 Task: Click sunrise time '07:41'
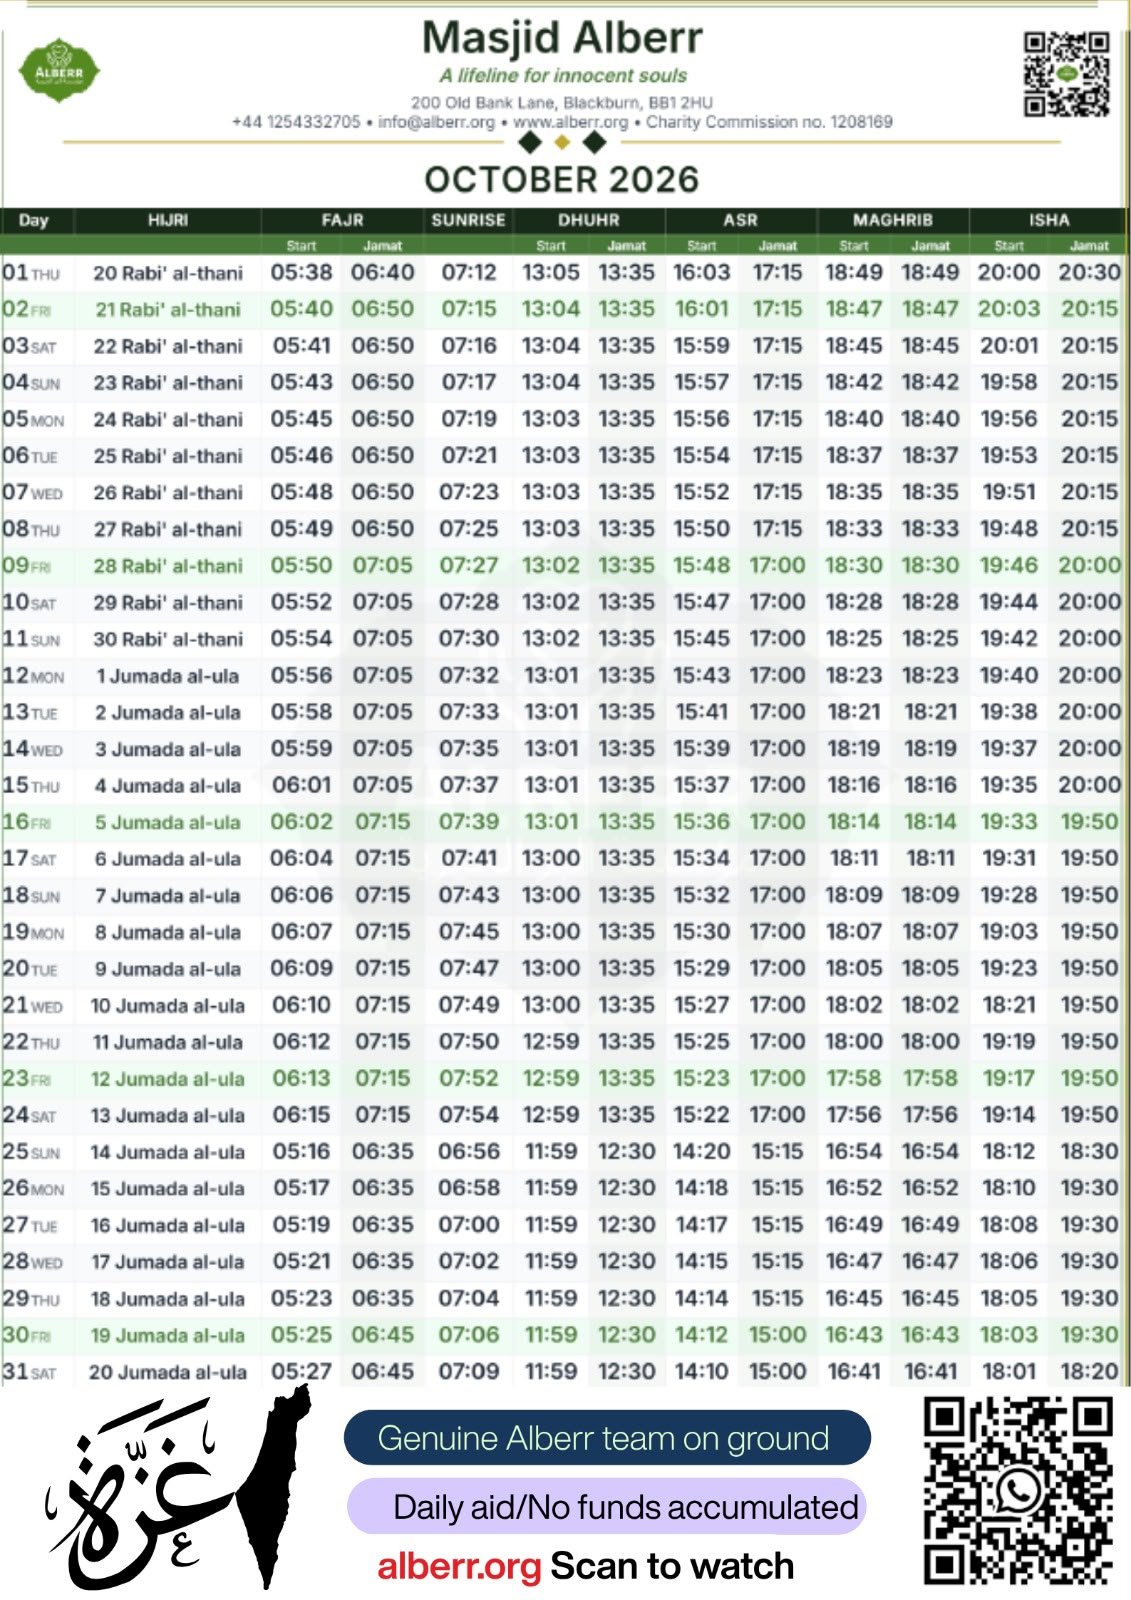[469, 858]
